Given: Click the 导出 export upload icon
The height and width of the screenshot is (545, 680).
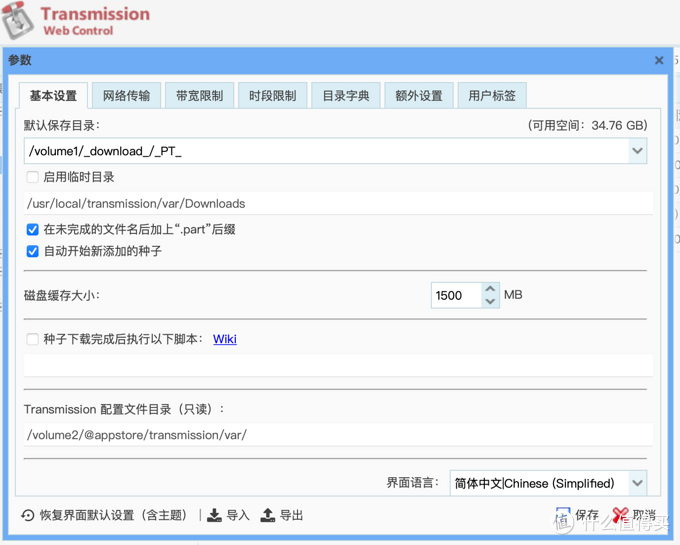Looking at the screenshot, I should (268, 515).
